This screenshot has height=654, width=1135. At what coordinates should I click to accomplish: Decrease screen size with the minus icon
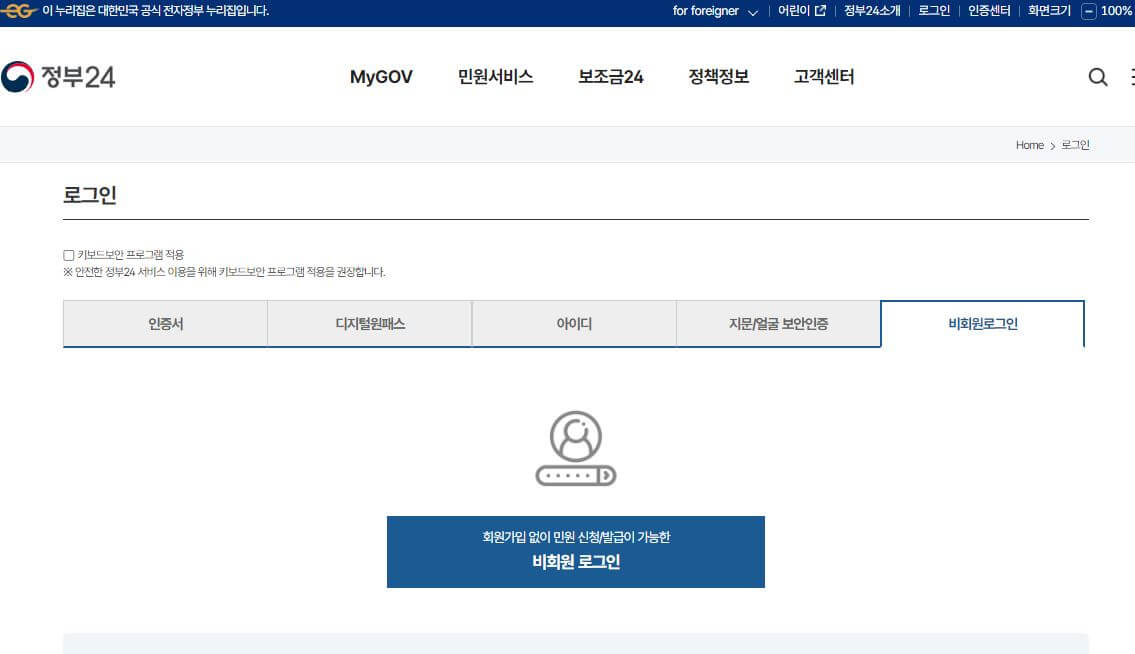click(1090, 11)
